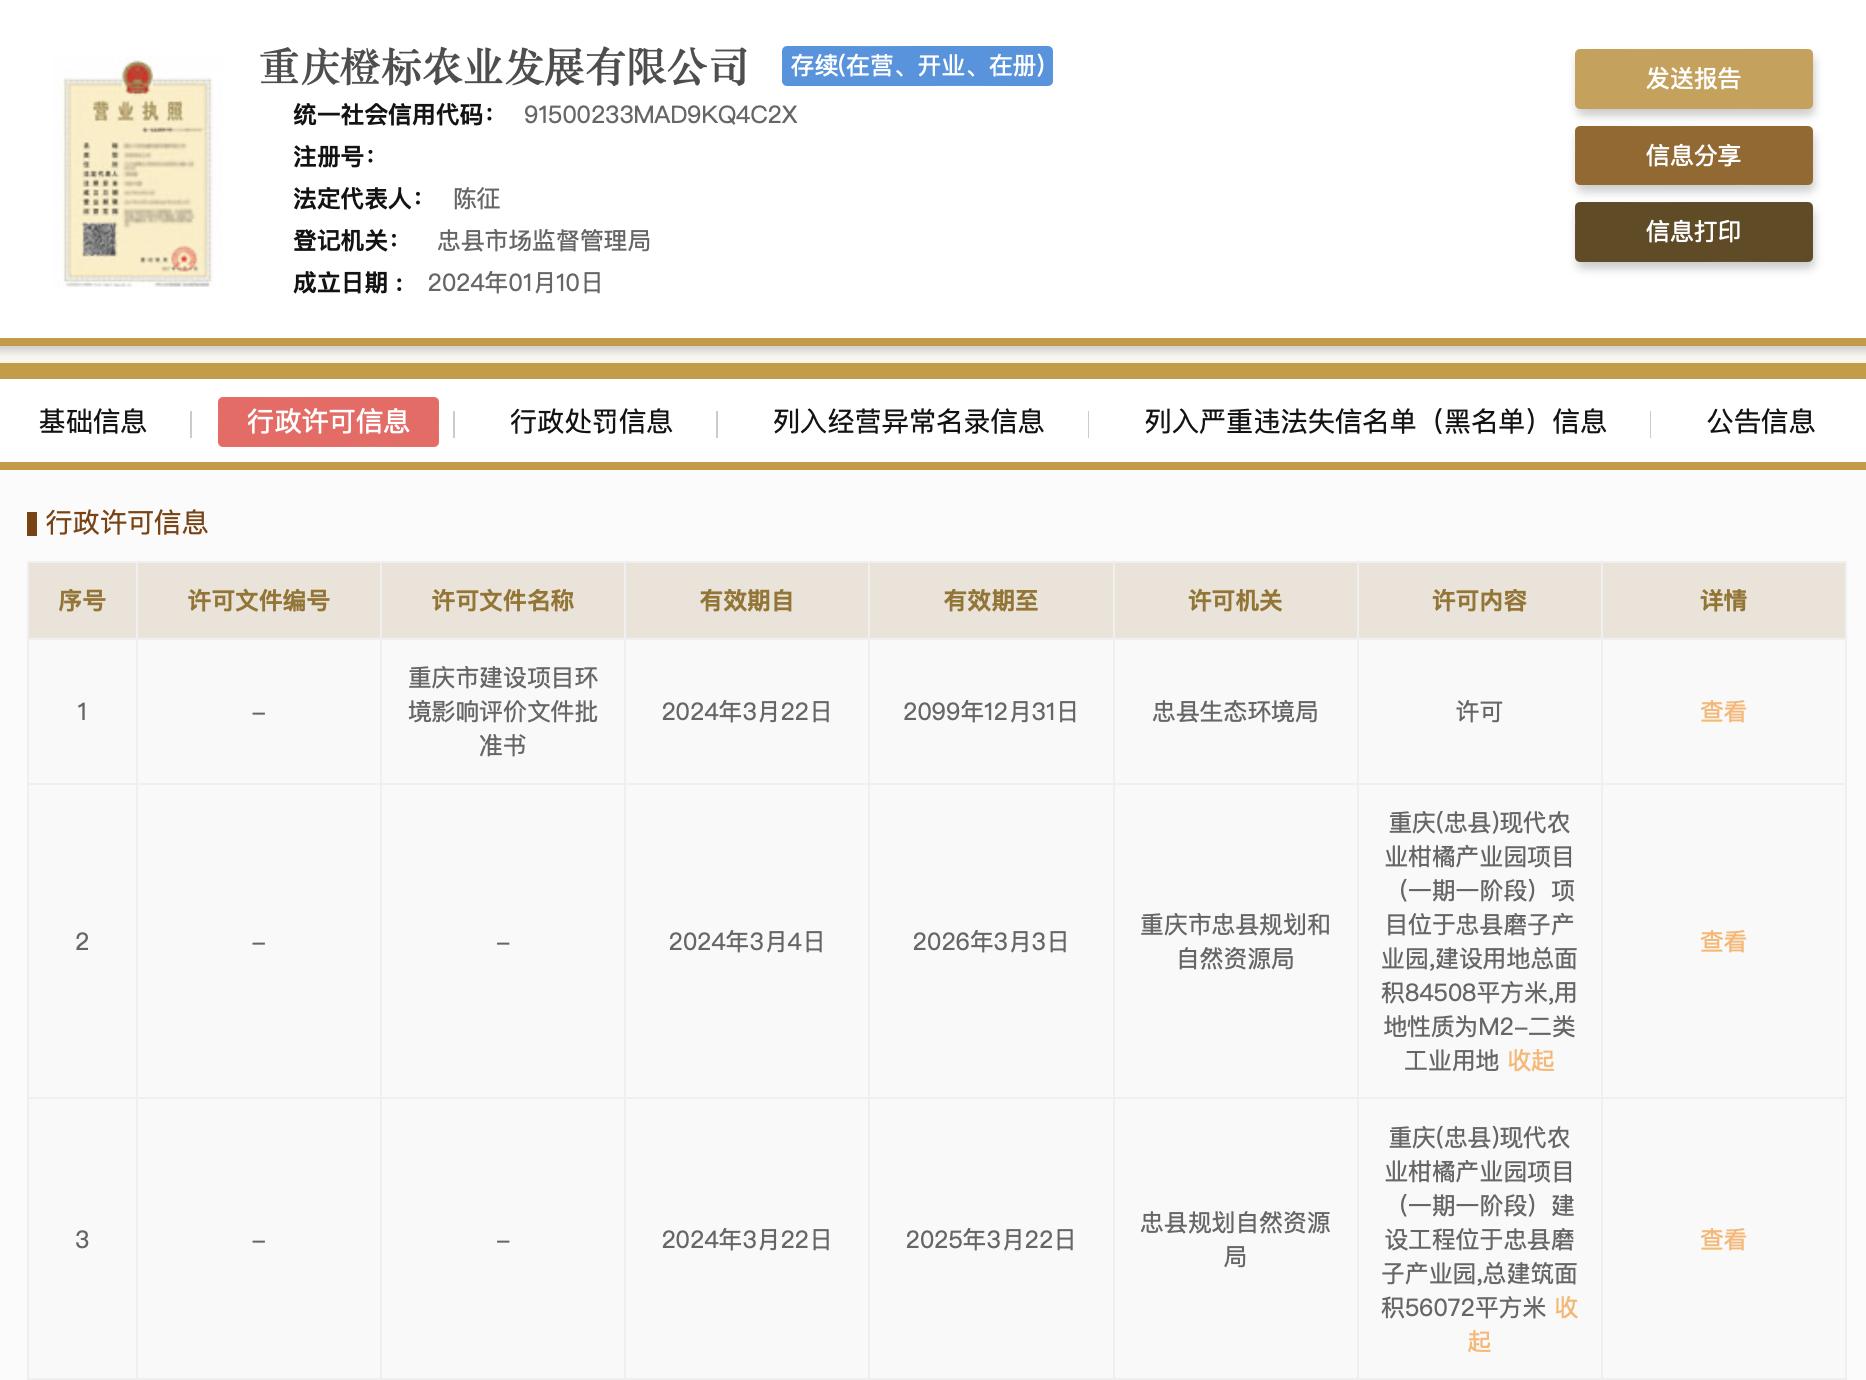Click the company name 重庆橙标农业发展有限公司
Image resolution: width=1866 pixels, height=1380 pixels.
(x=504, y=67)
